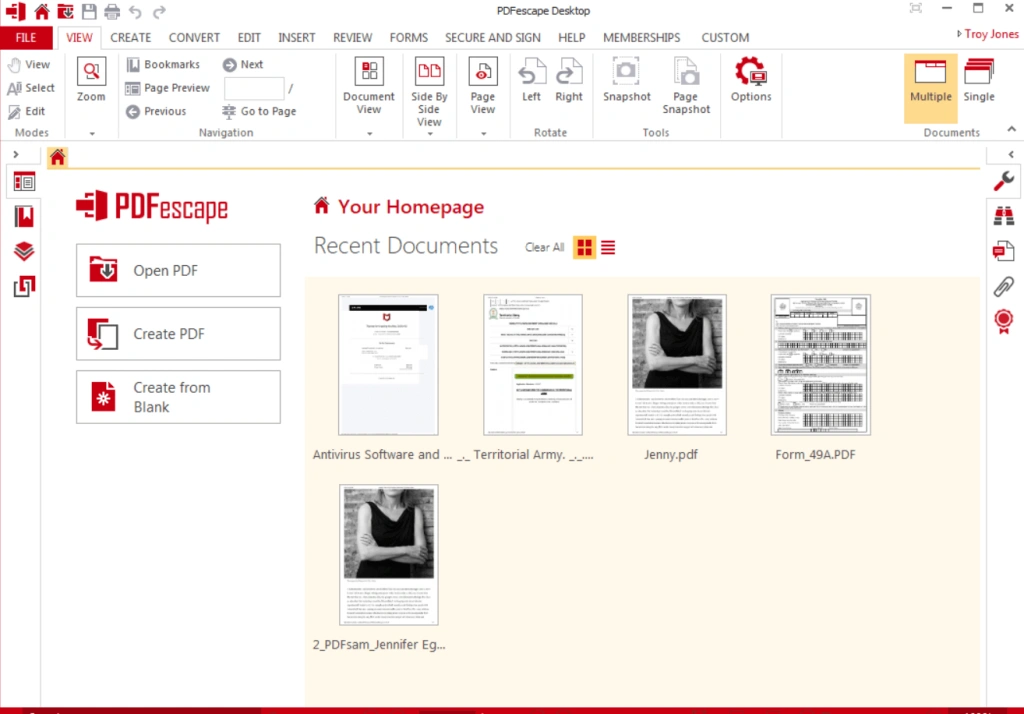Image resolution: width=1024 pixels, height=714 pixels.
Task: Rotate page Right
Action: tap(569, 80)
